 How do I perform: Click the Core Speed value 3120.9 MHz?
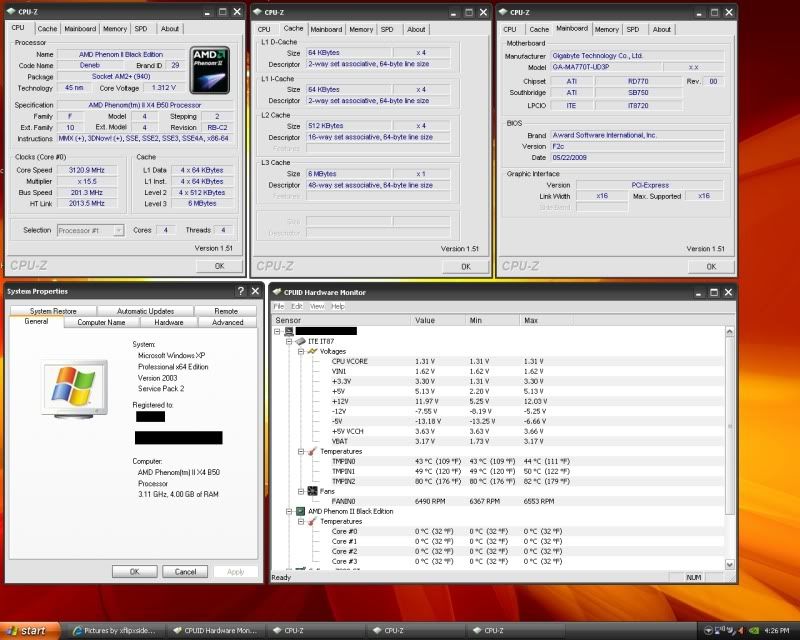pos(86,170)
